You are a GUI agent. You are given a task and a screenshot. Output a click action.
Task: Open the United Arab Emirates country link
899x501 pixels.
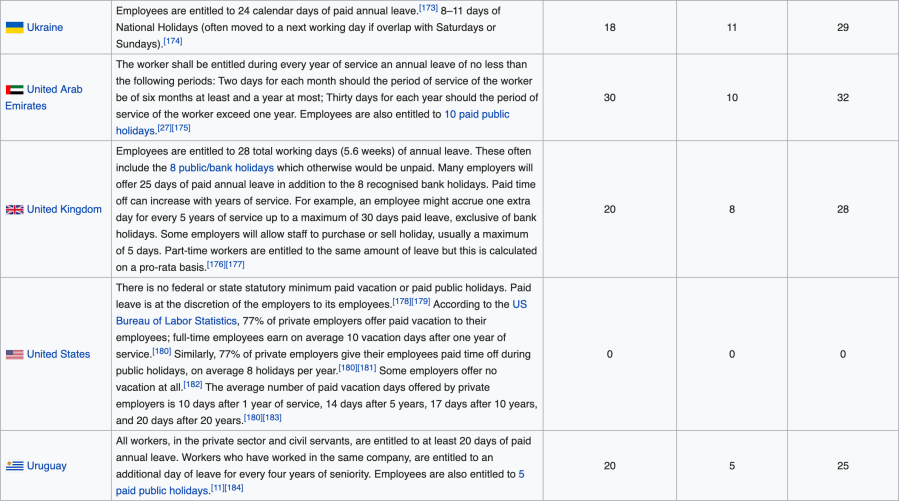click(55, 90)
